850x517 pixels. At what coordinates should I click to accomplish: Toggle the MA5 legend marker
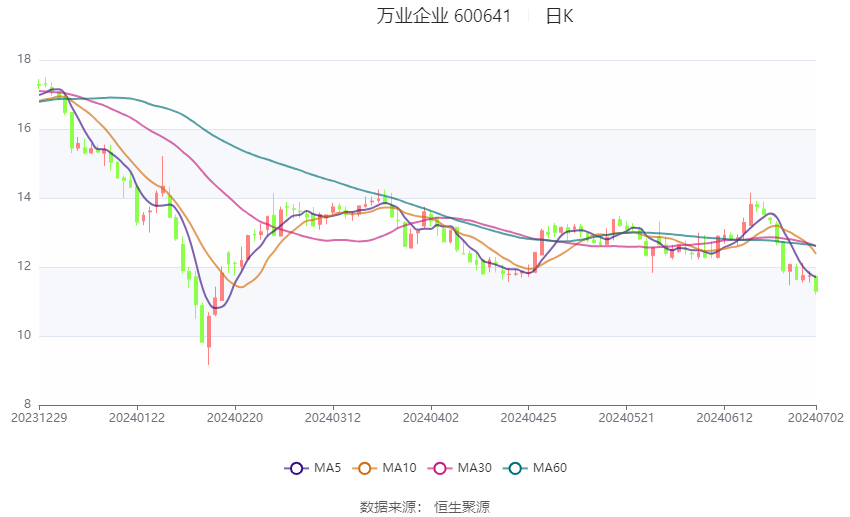(x=296, y=468)
